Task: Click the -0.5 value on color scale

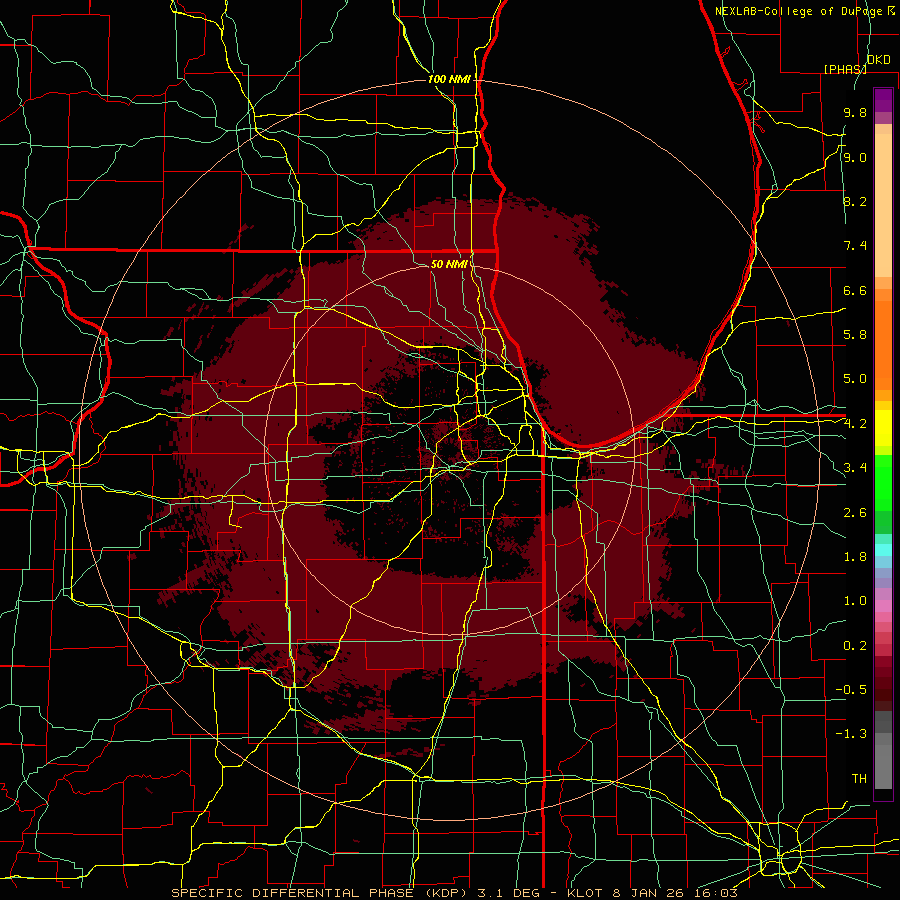Action: (851, 689)
